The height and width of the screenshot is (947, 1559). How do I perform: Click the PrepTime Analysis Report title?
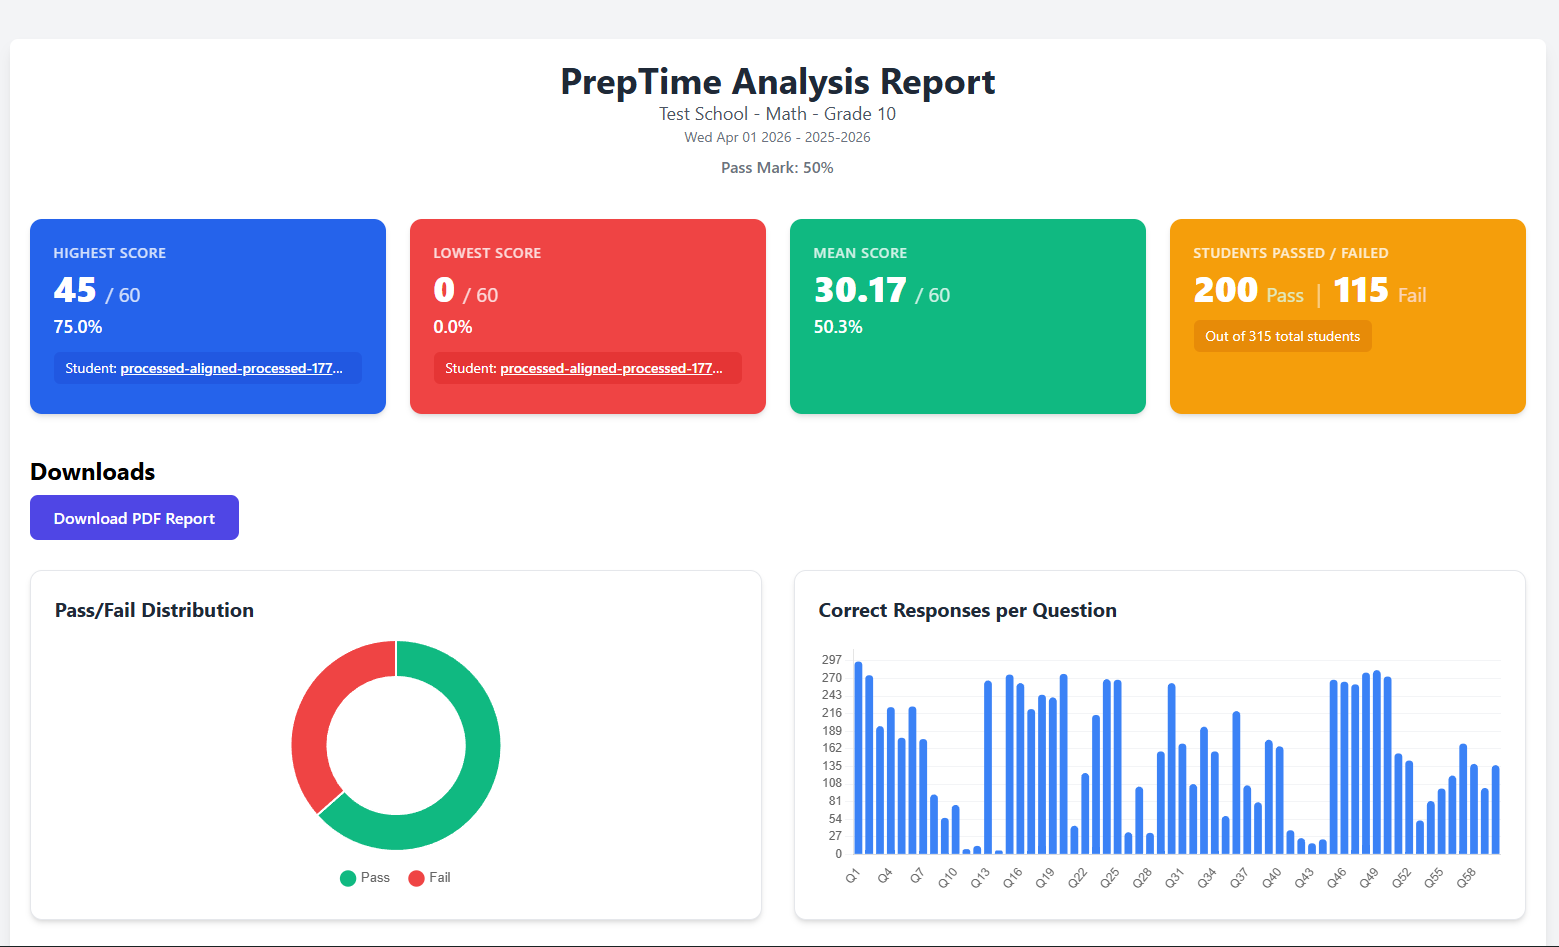click(777, 81)
